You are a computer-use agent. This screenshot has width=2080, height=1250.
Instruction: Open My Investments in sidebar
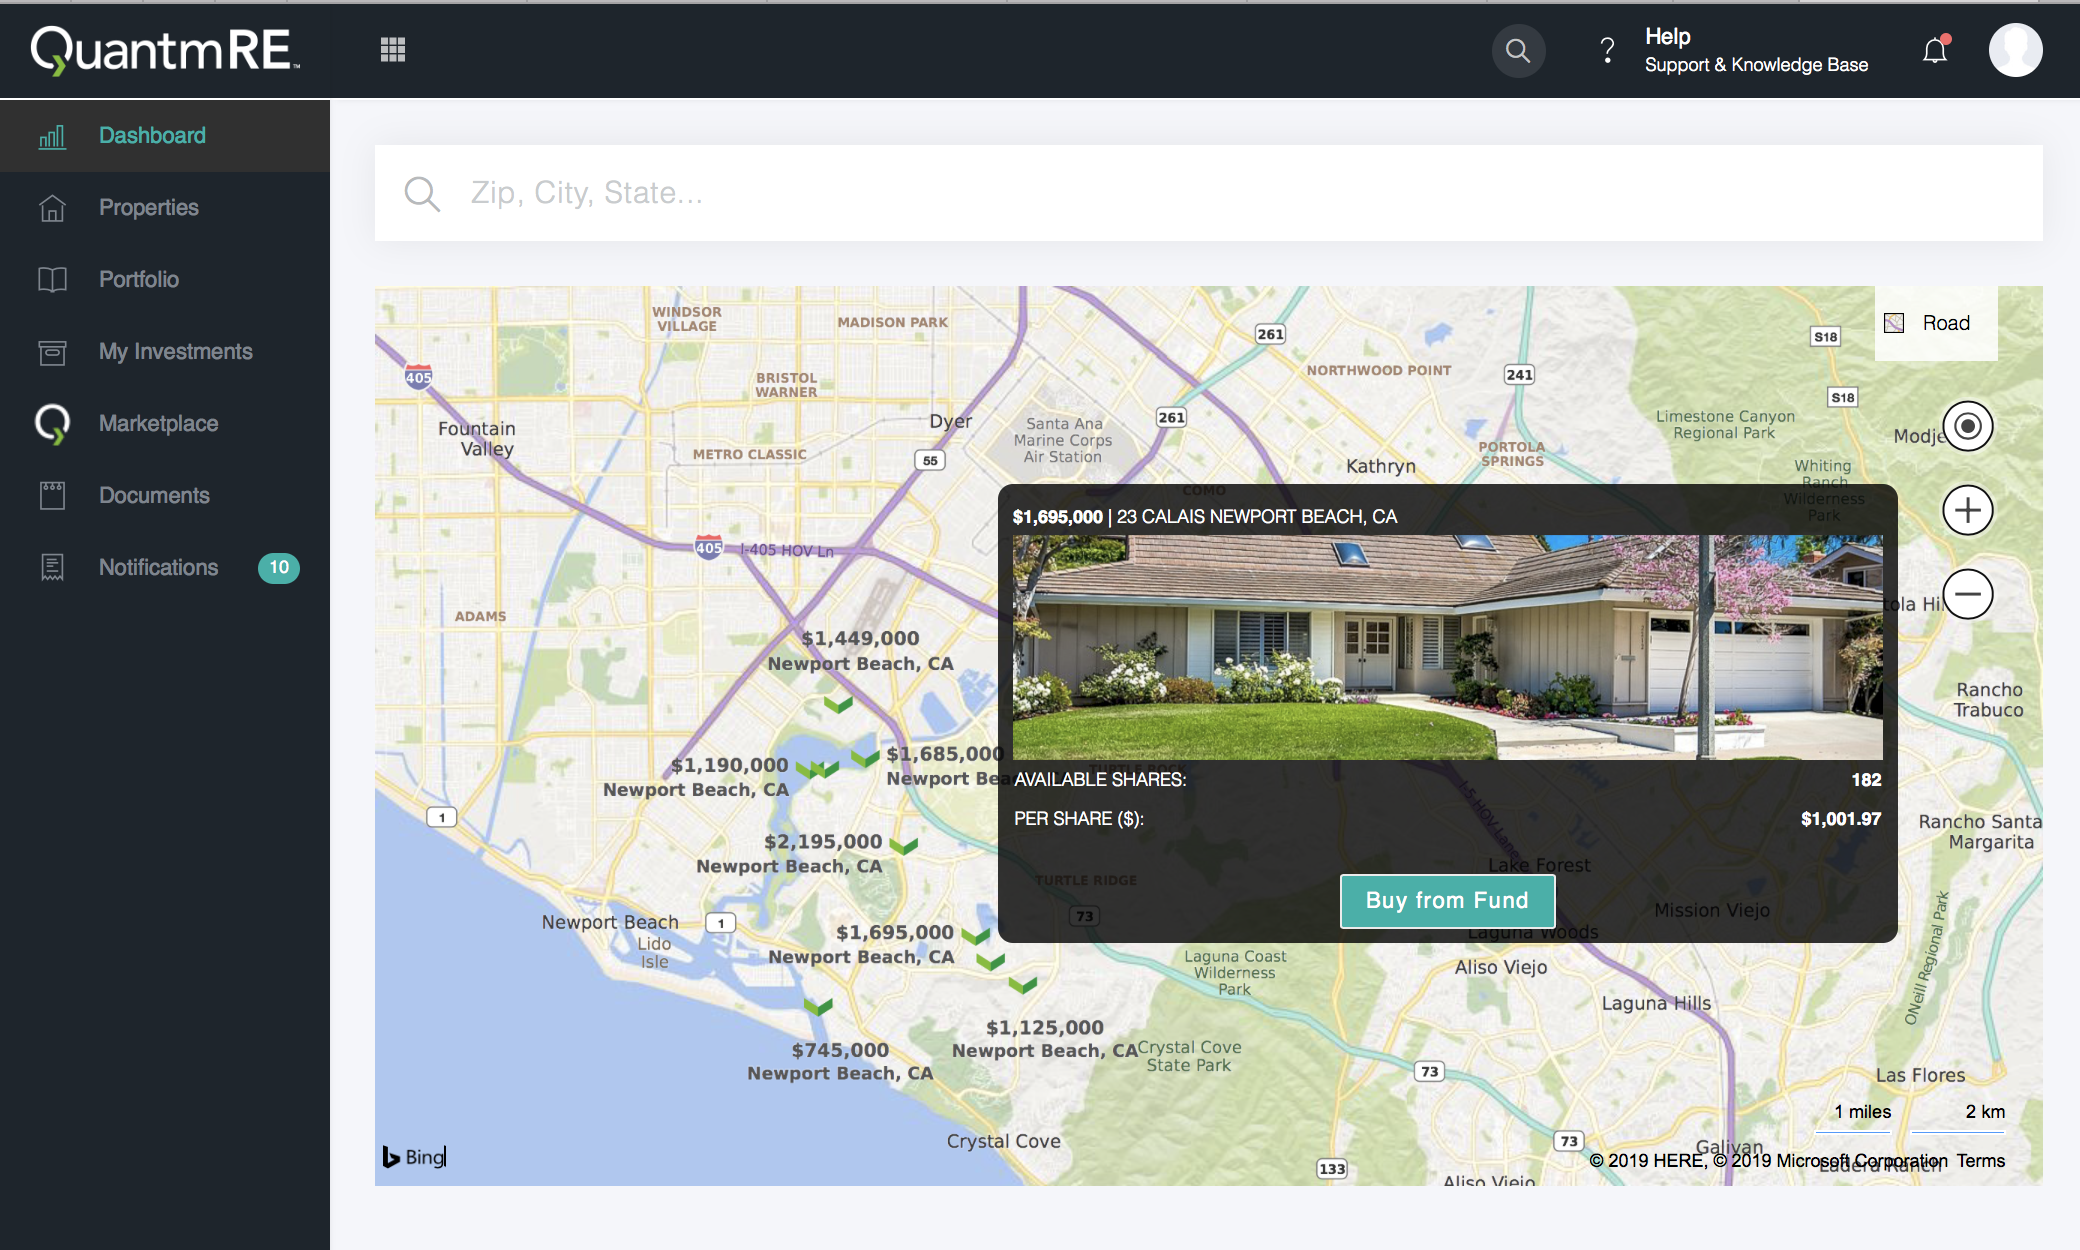click(x=165, y=352)
